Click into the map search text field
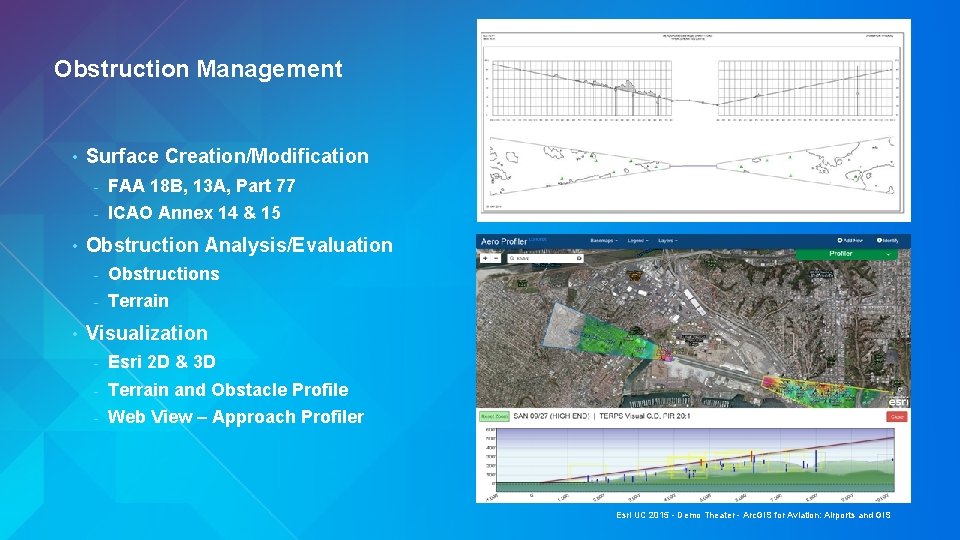 tap(545, 259)
